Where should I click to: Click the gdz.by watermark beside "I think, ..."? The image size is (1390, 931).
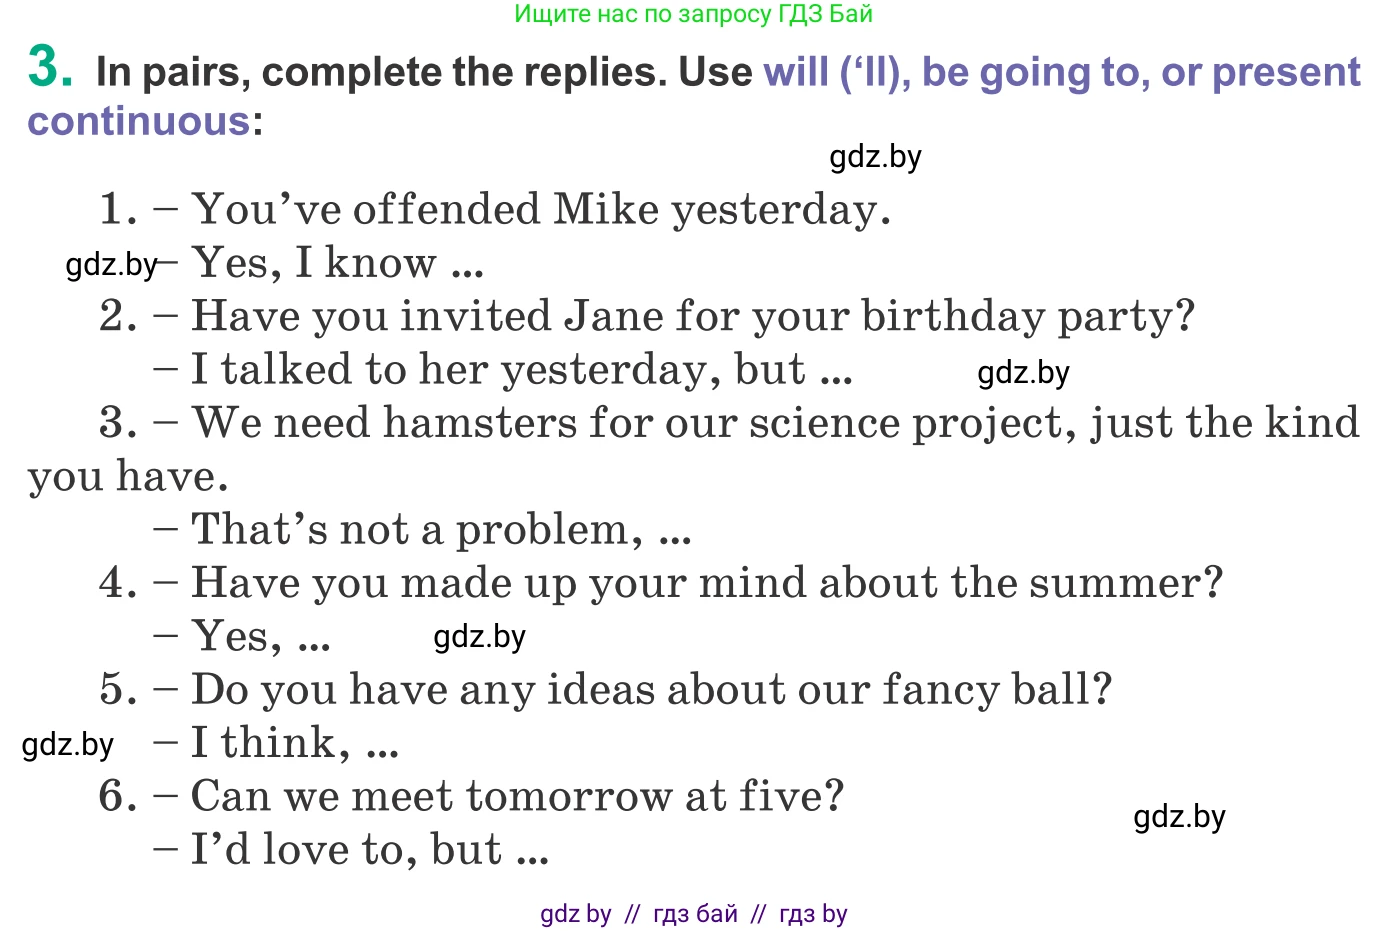(68, 745)
